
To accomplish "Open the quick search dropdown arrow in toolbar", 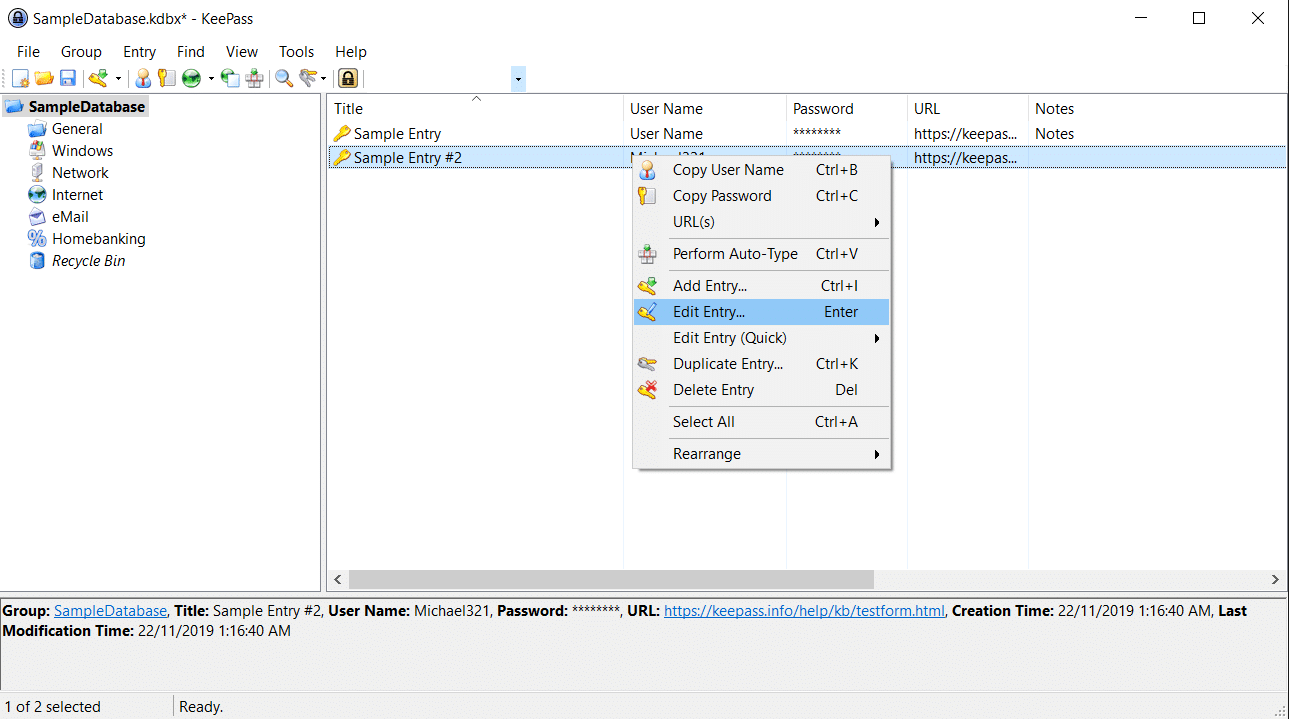I will click(518, 78).
